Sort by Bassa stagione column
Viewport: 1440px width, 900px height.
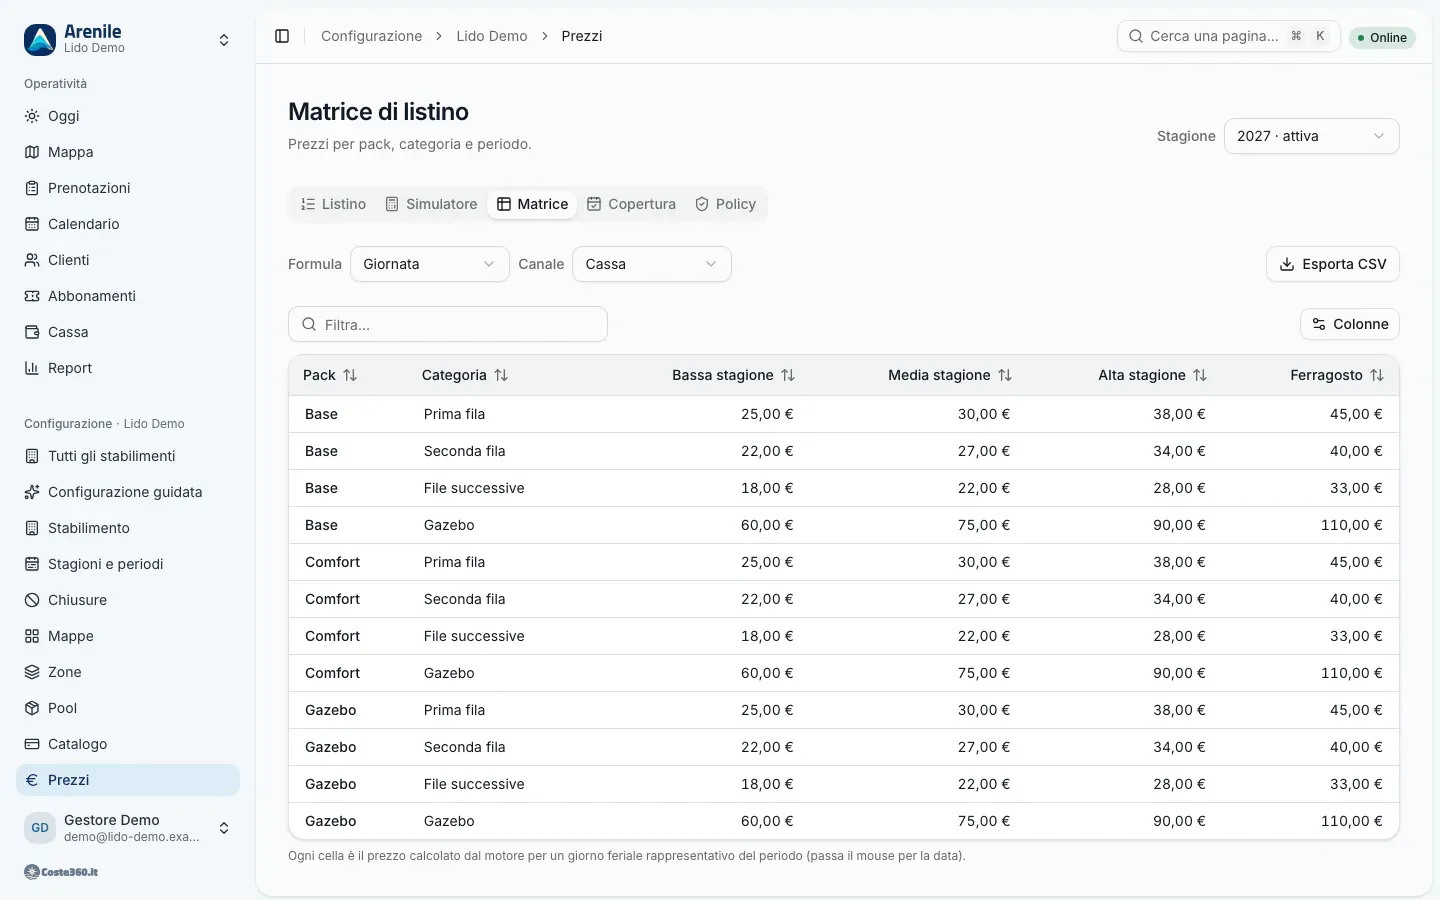click(x=733, y=375)
